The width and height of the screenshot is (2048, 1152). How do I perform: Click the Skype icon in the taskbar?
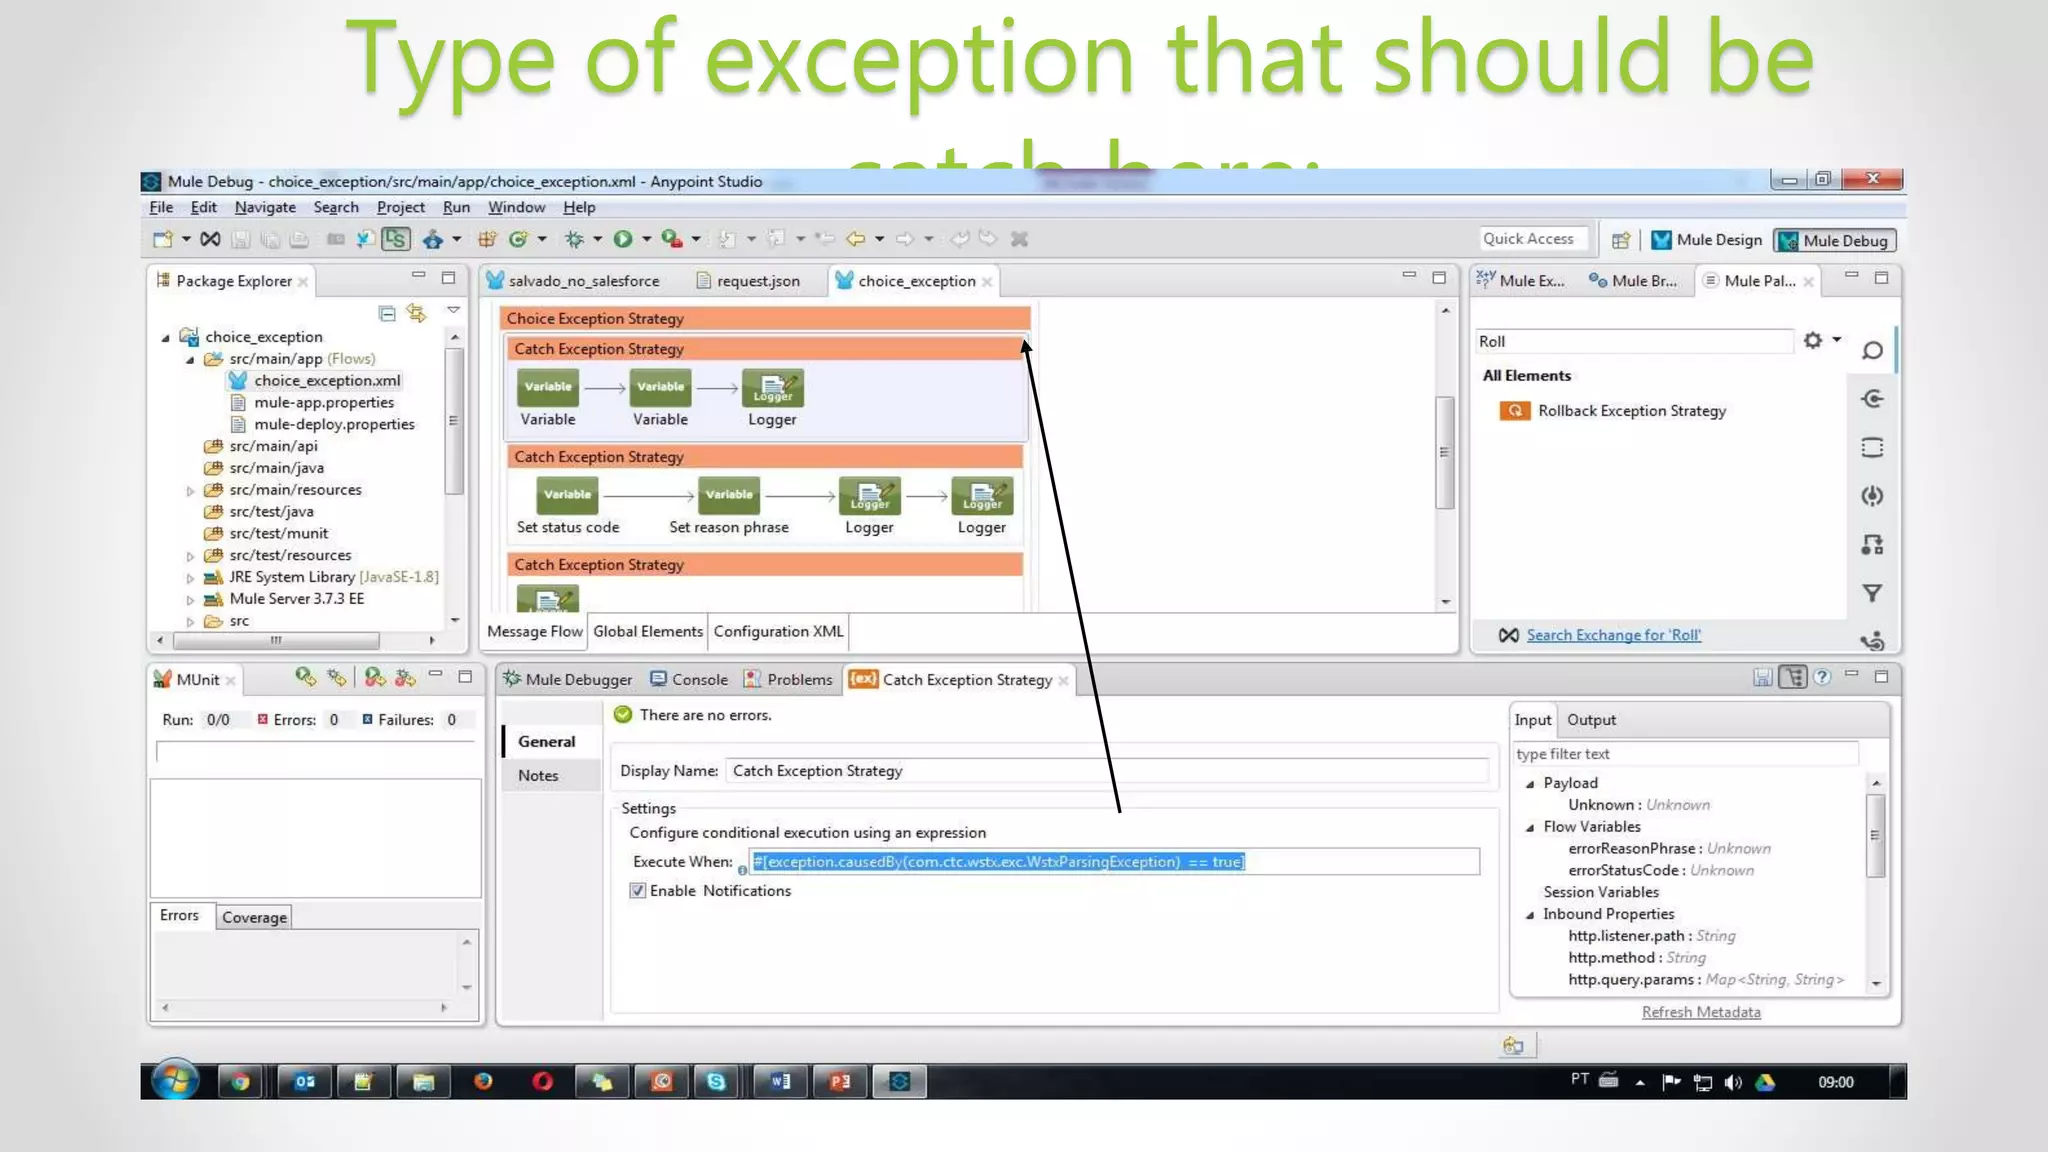coord(716,1081)
